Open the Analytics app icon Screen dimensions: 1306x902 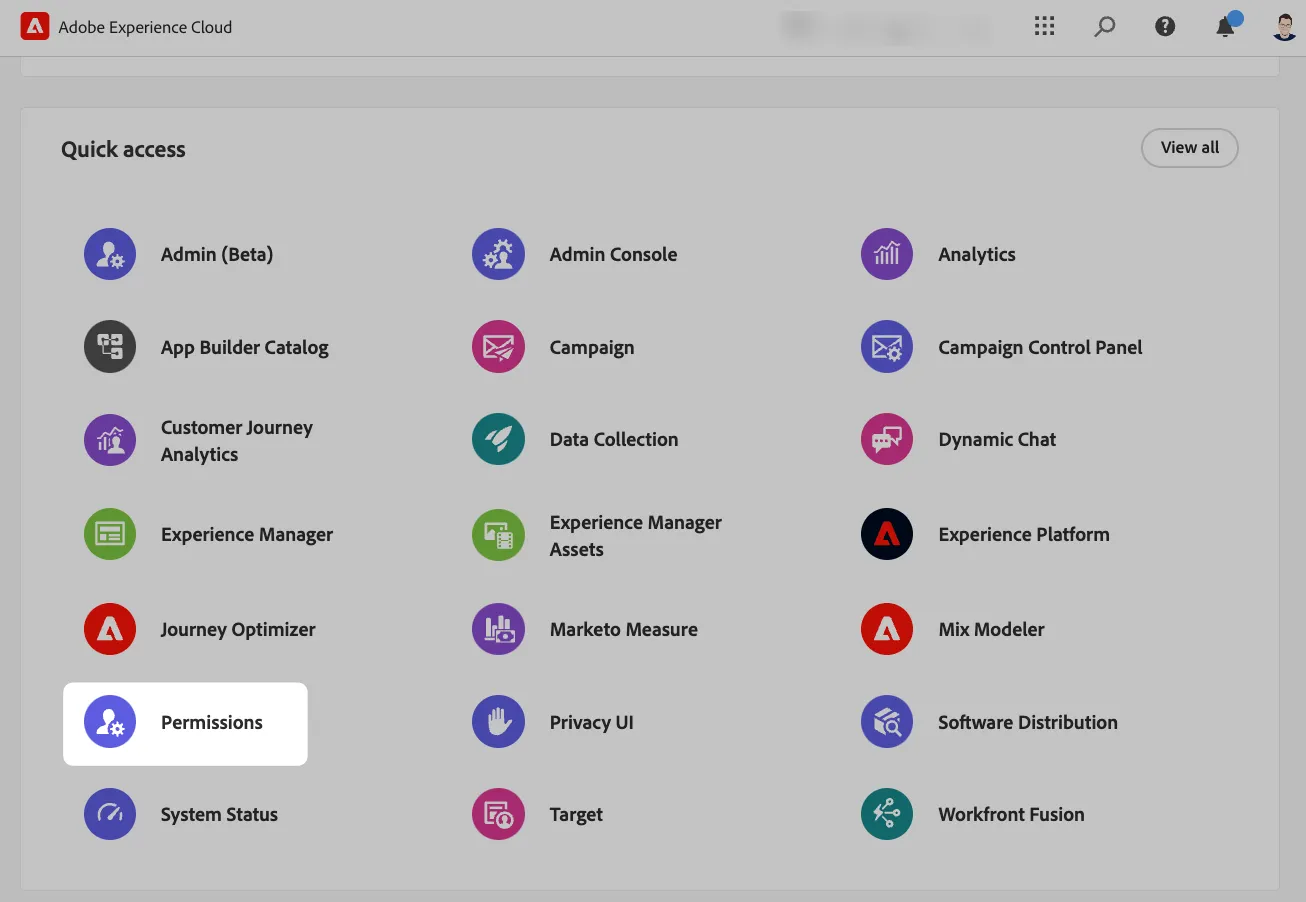pyautogui.click(x=887, y=254)
